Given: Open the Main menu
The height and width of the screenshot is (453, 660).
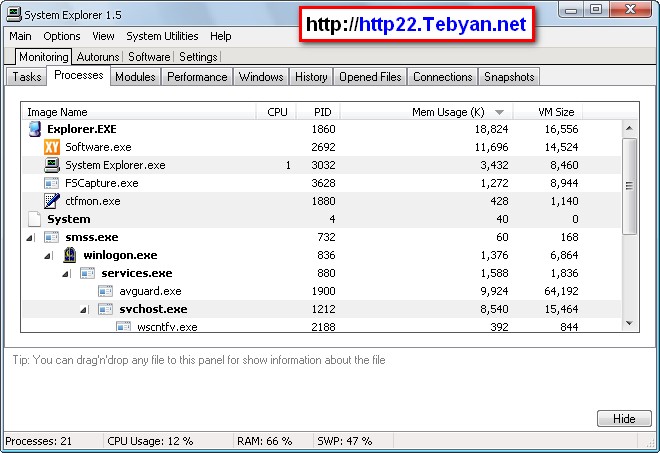Looking at the screenshot, I should (x=20, y=36).
